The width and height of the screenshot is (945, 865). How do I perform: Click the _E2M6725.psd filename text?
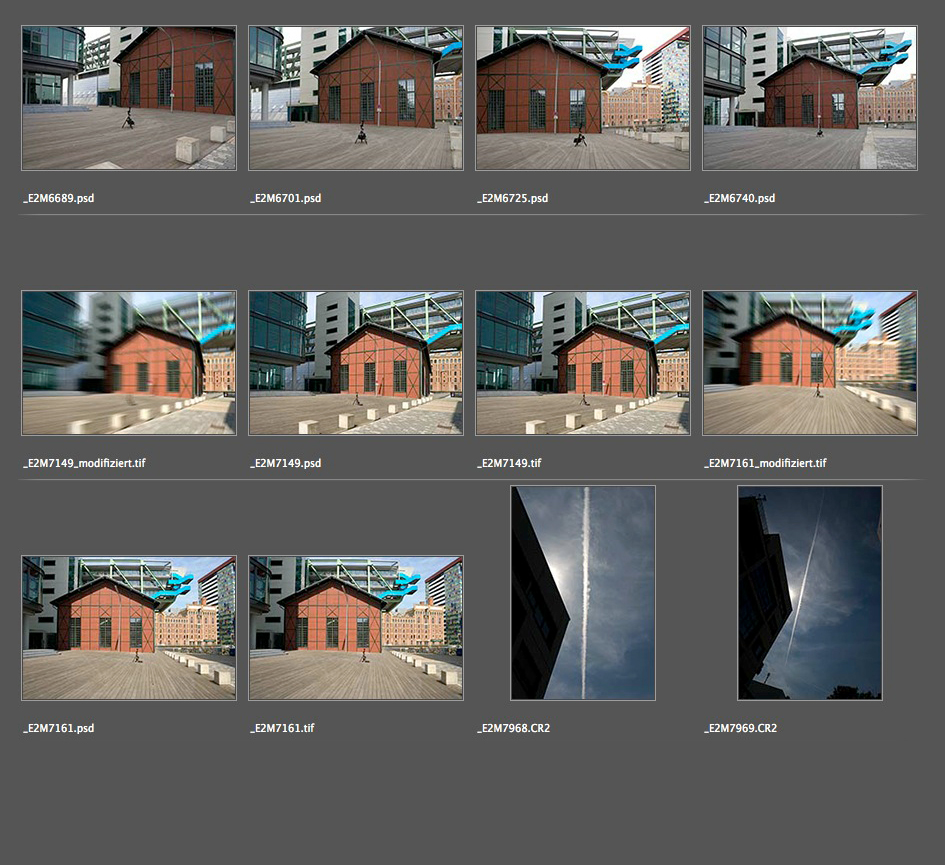(513, 199)
